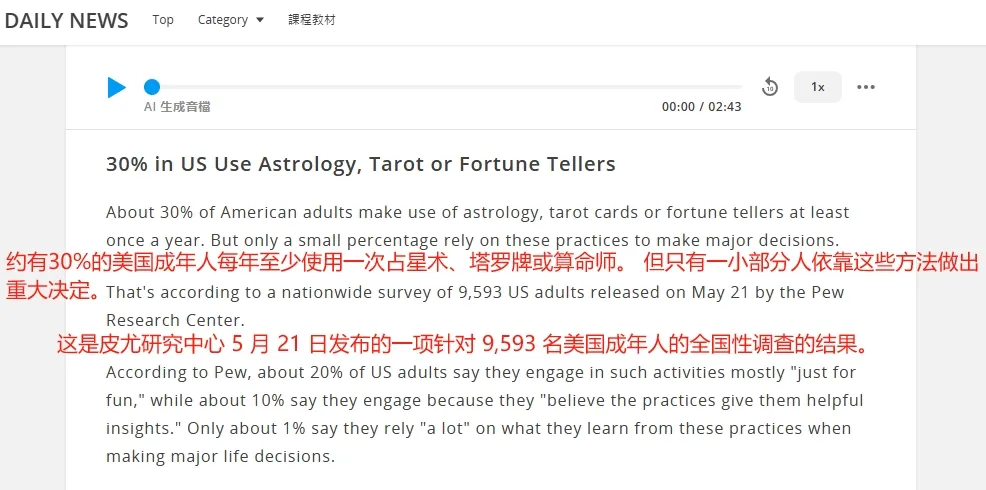Click the sentence starting "That's according to"
986x490 pixels.
click(x=475, y=293)
